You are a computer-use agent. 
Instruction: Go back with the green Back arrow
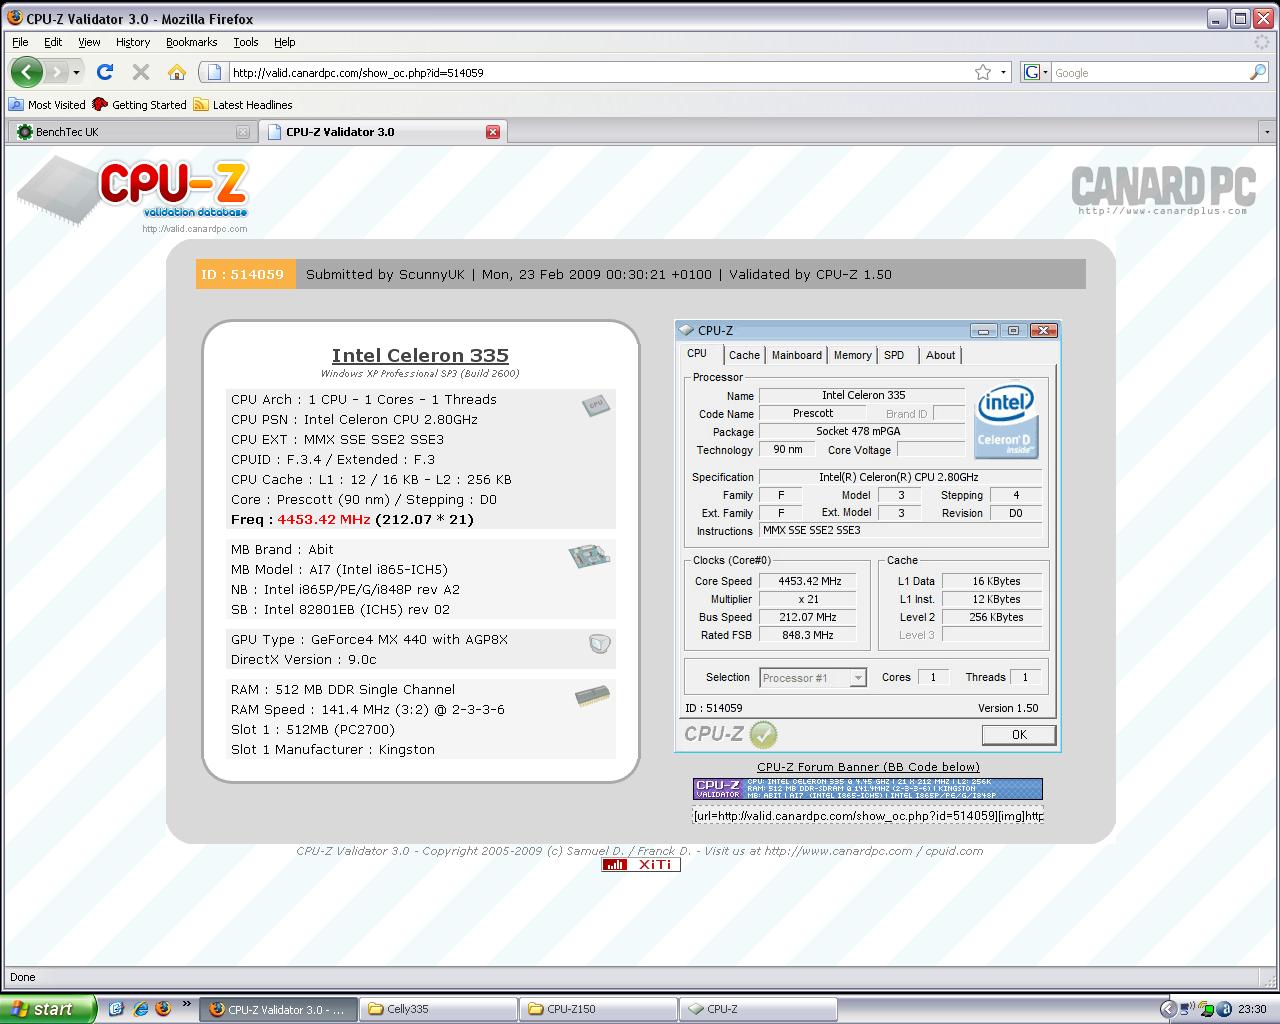27,72
